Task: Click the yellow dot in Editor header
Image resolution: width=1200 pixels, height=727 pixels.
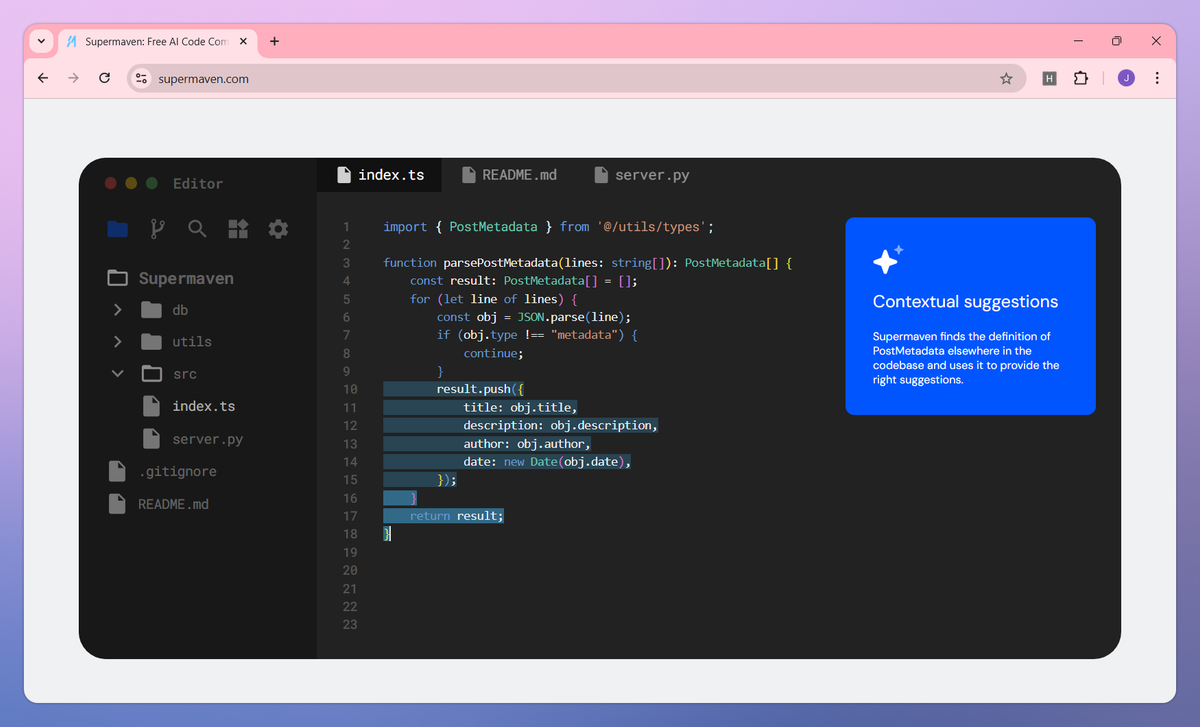Action: [x=131, y=183]
